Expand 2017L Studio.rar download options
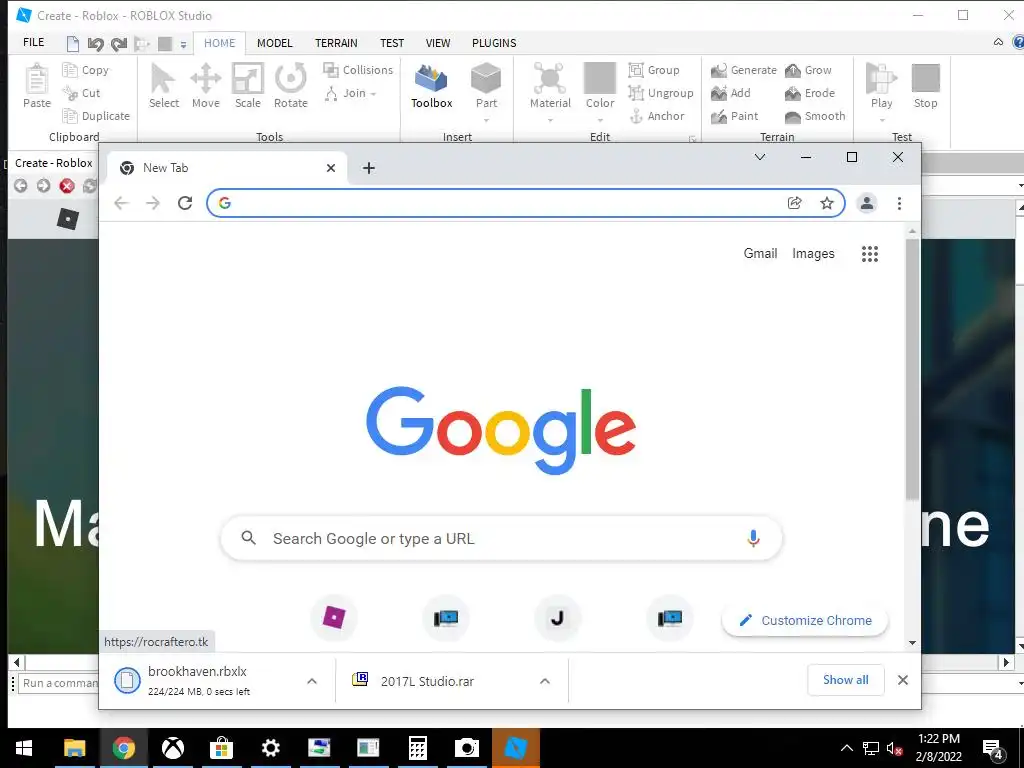Screen dimensions: 1024x768 tap(545, 681)
